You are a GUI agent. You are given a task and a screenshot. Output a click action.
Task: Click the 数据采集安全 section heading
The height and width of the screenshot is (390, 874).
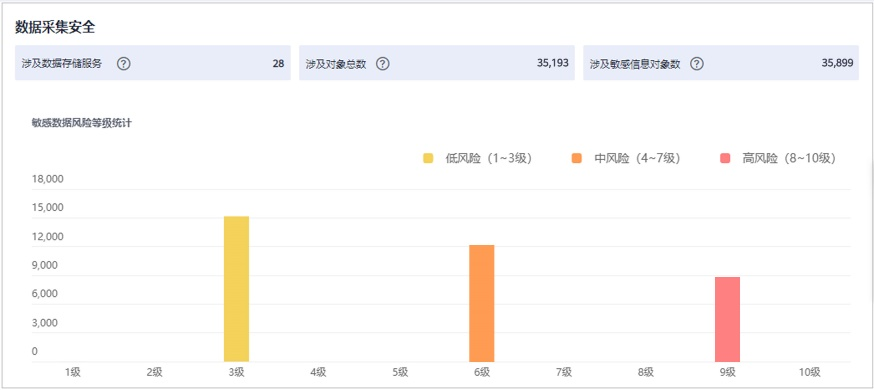pos(55,28)
